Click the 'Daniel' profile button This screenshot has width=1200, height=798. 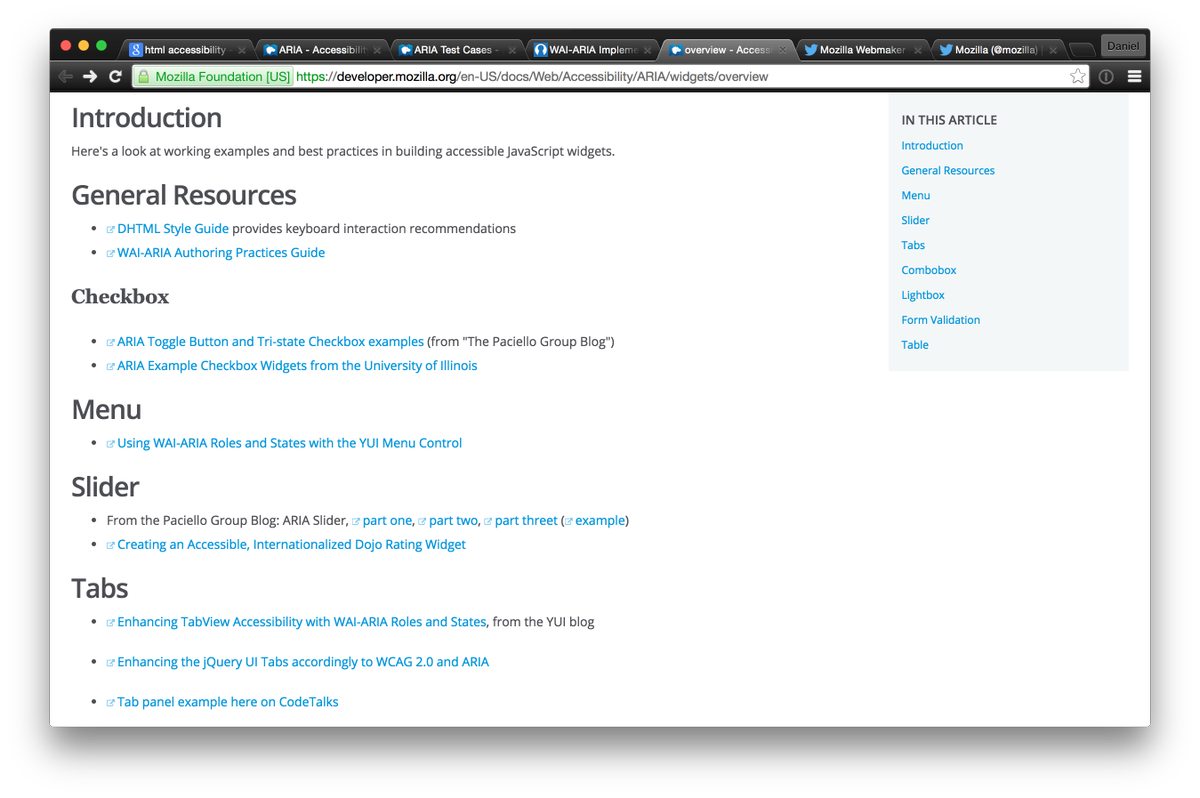click(1123, 46)
